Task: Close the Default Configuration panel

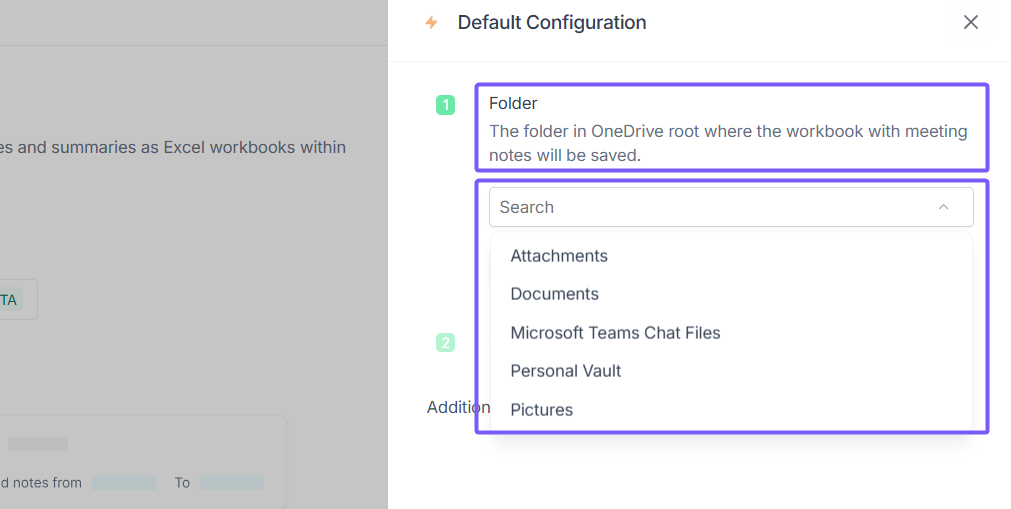Action: coord(970,22)
